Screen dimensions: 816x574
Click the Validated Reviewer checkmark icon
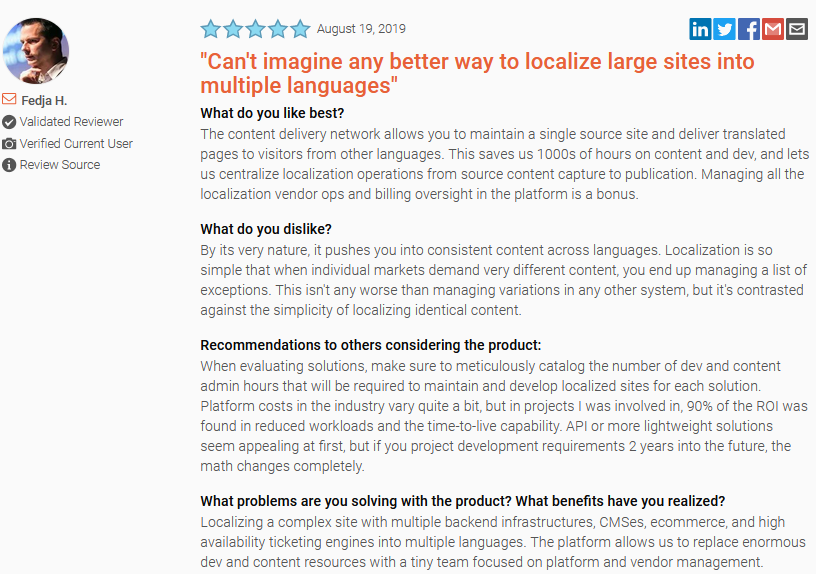9,122
